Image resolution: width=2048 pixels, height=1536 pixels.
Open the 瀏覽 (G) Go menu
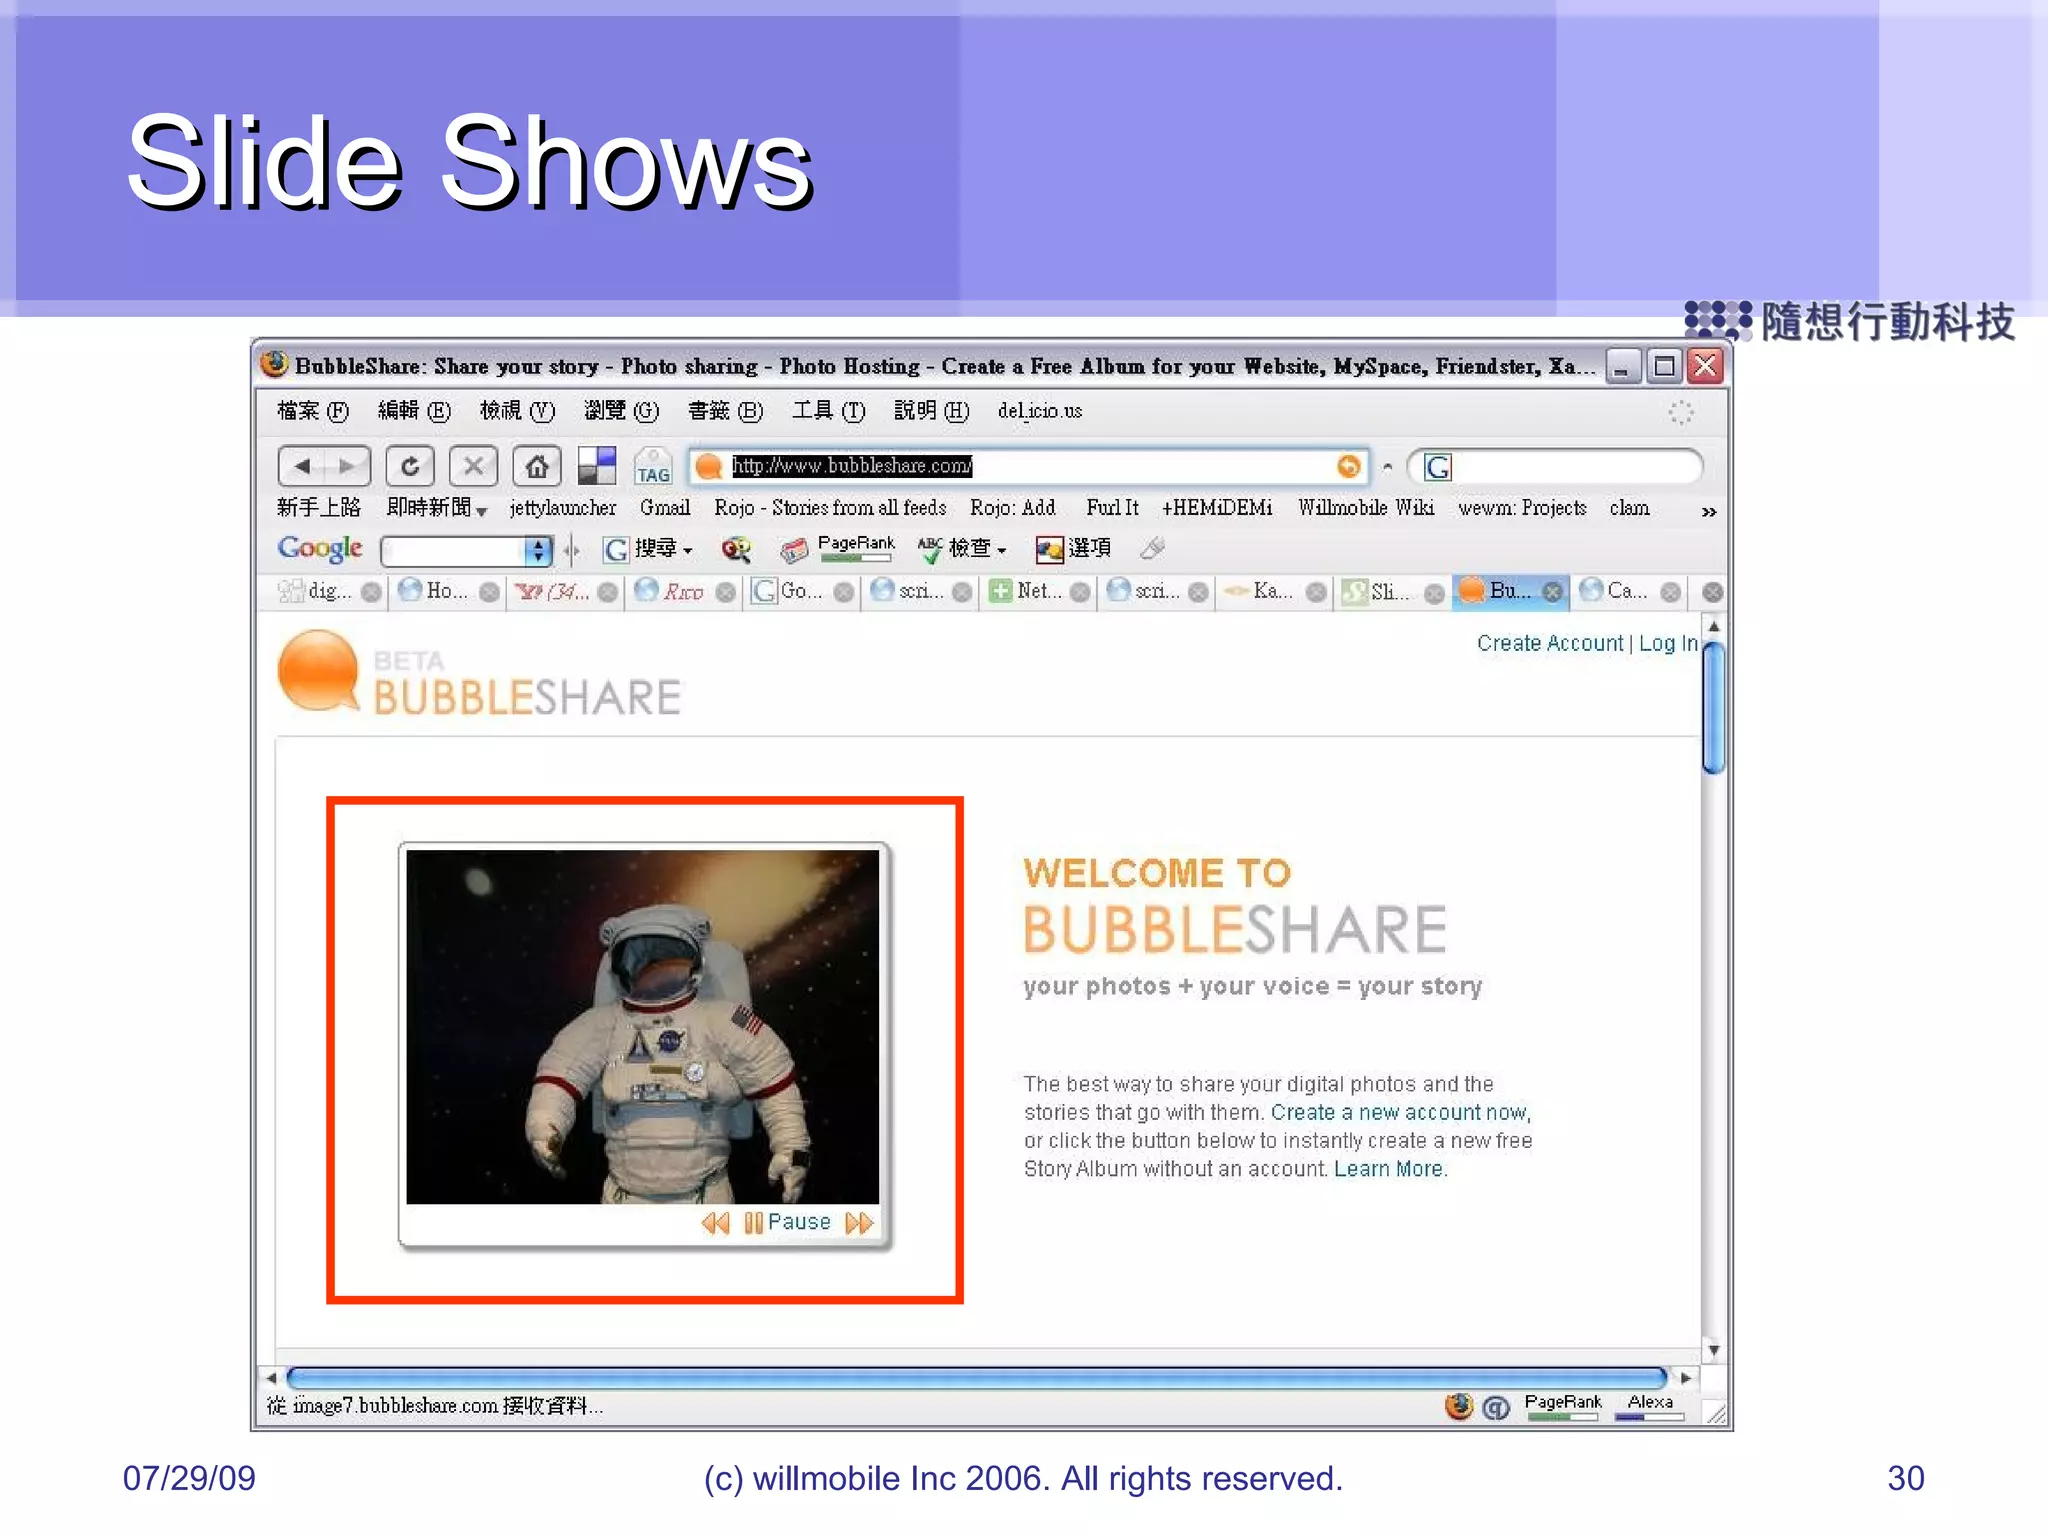click(622, 411)
